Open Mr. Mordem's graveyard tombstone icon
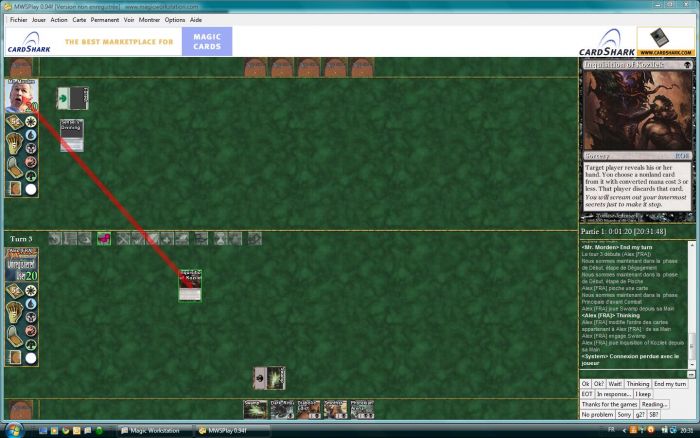Viewport: 700px width, 438px height. point(14,168)
